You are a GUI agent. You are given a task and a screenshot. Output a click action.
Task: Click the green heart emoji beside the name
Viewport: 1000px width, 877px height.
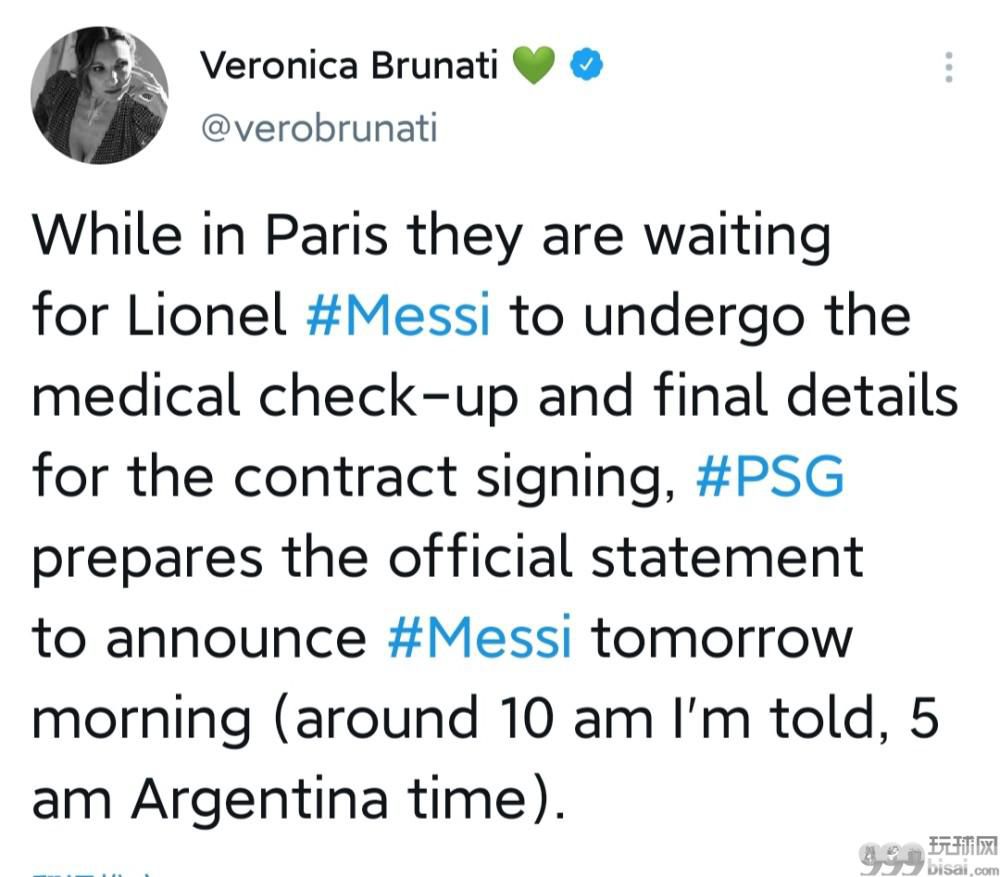(x=534, y=66)
